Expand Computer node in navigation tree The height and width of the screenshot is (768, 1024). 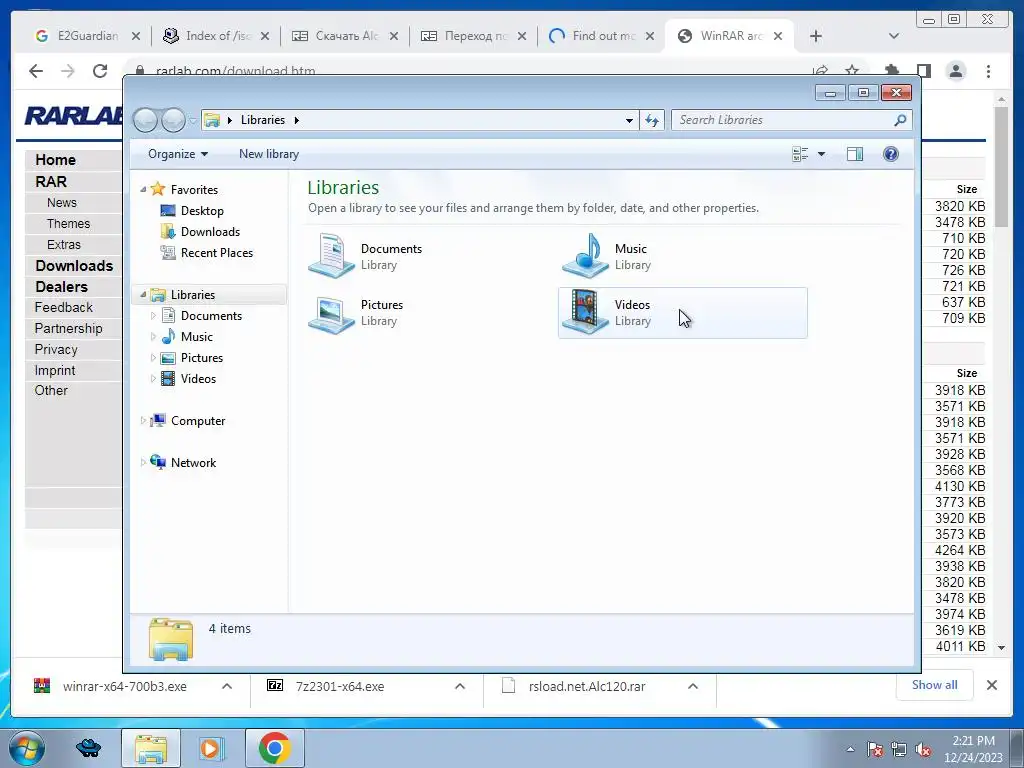pos(144,421)
